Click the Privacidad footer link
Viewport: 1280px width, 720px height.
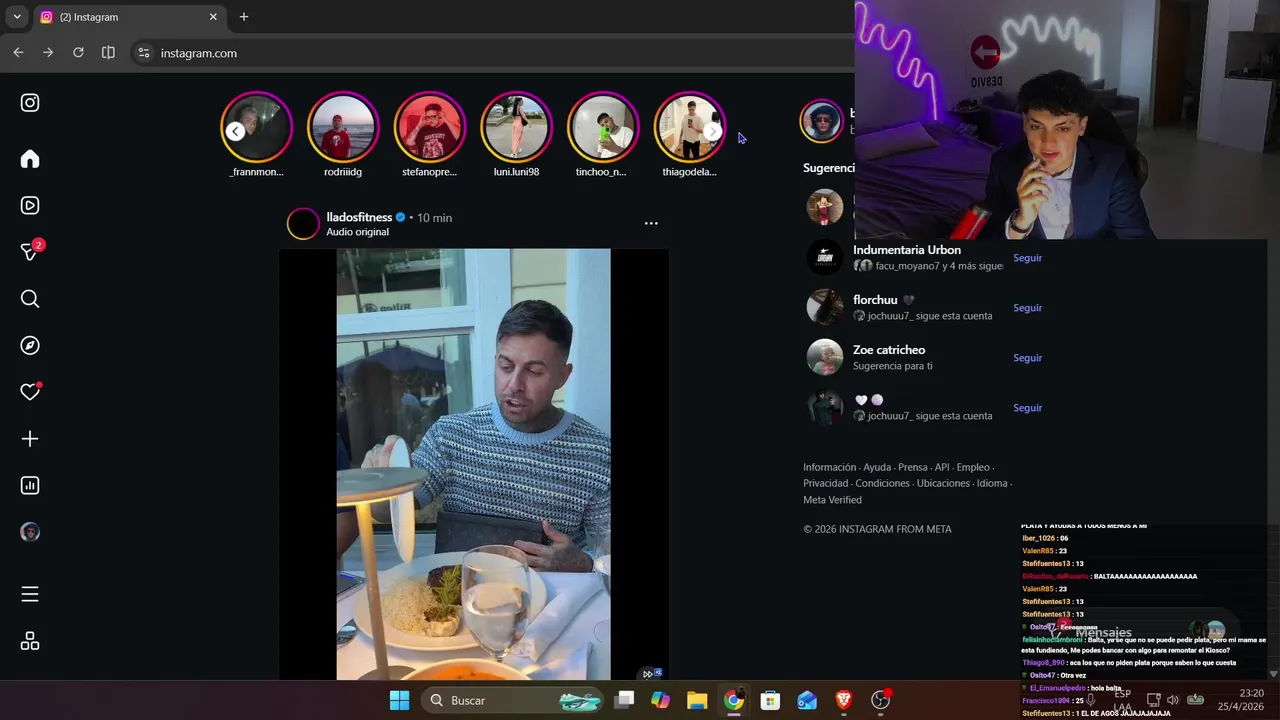[826, 483]
